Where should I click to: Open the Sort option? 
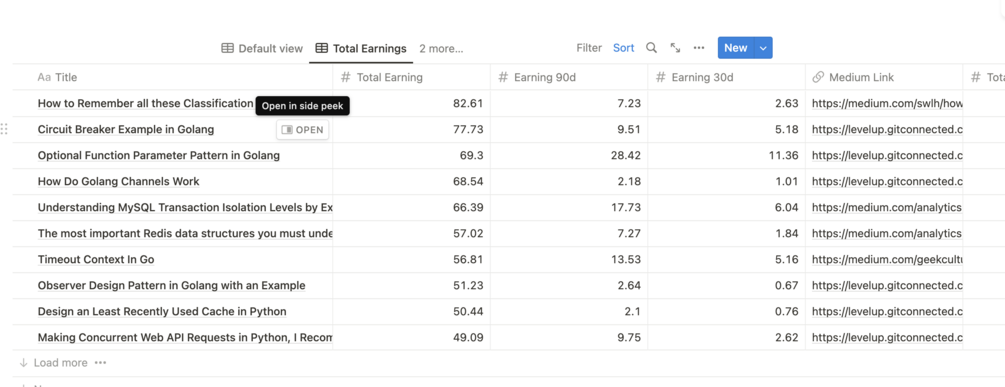click(624, 48)
